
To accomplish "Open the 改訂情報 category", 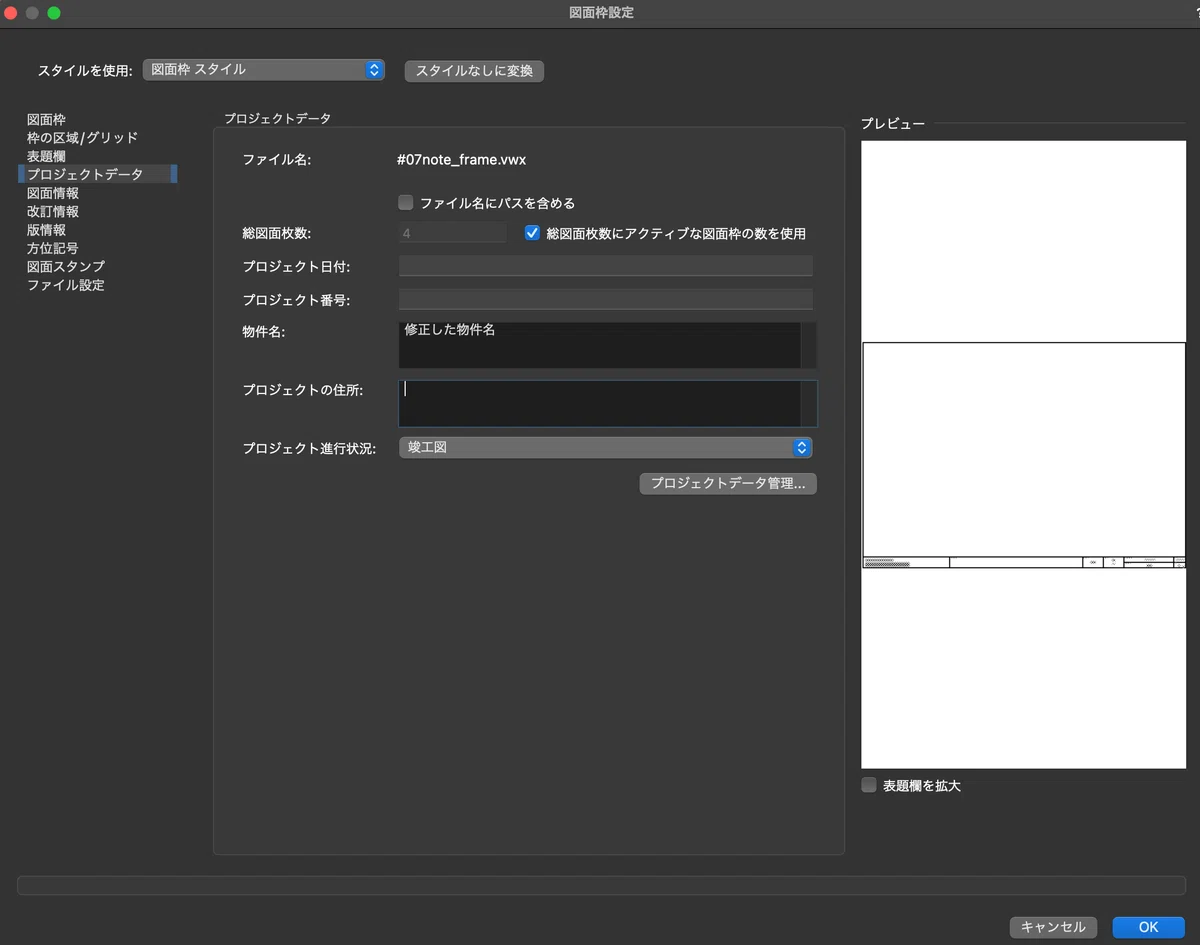I will click(52, 211).
